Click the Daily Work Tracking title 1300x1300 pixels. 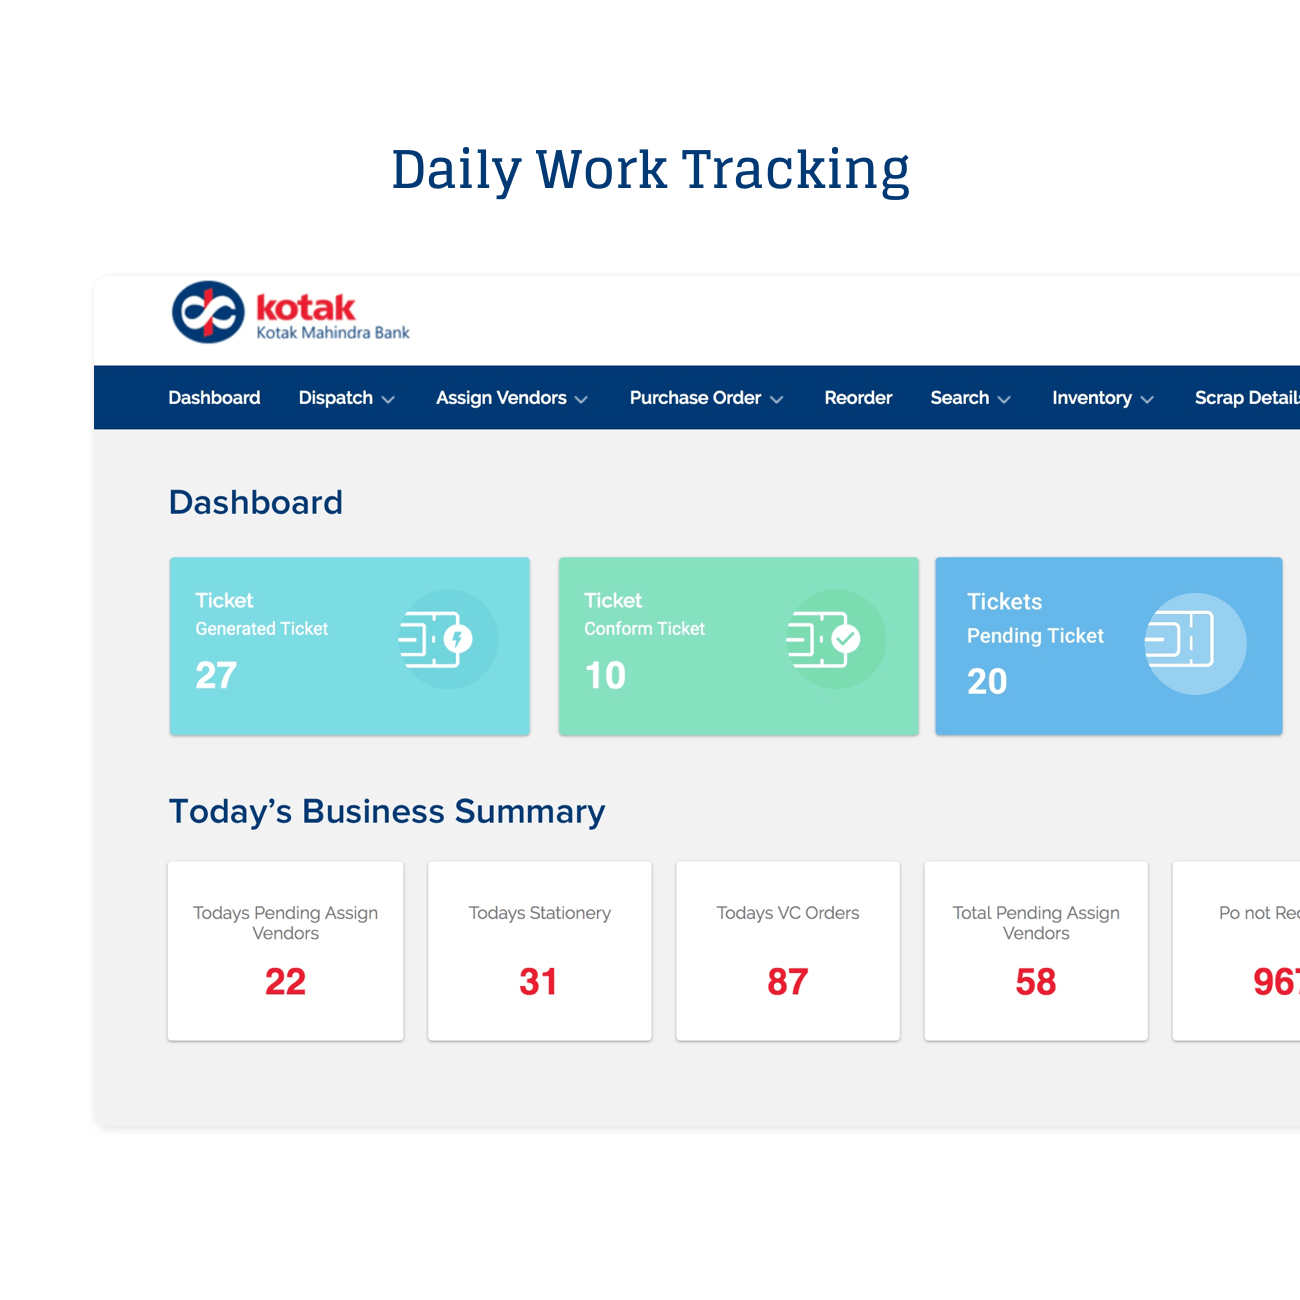coord(650,170)
